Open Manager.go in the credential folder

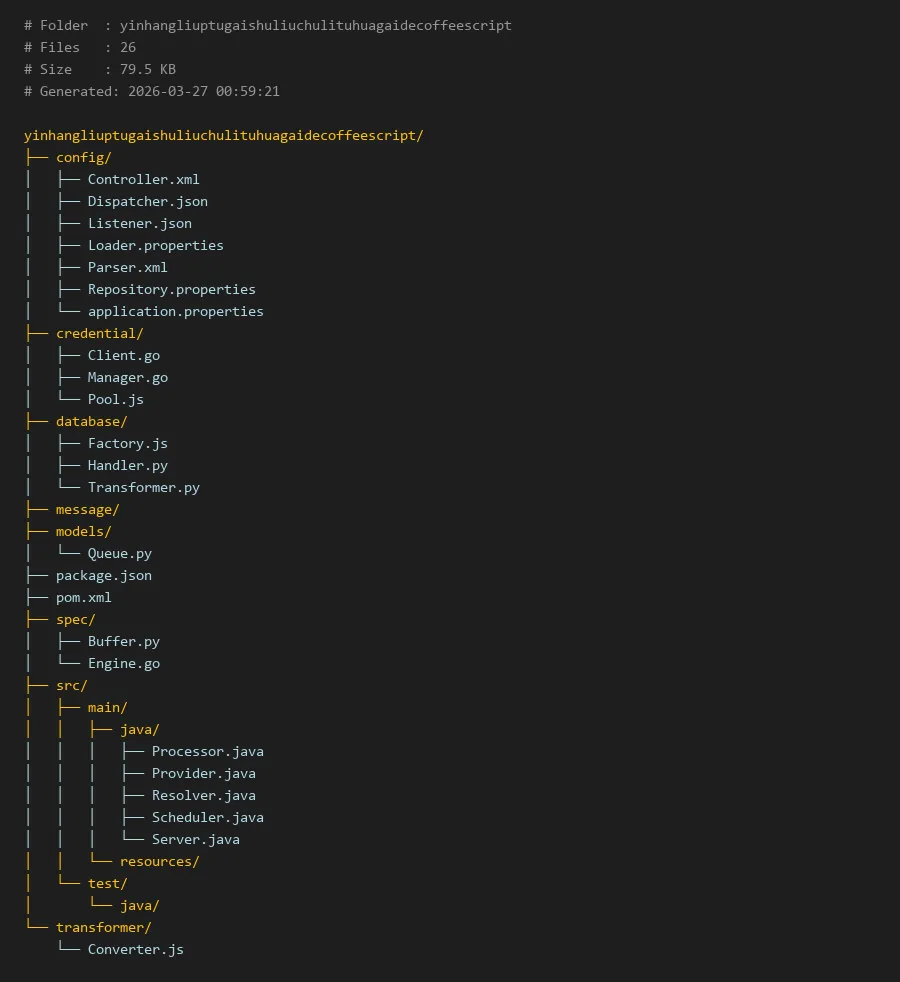127,377
